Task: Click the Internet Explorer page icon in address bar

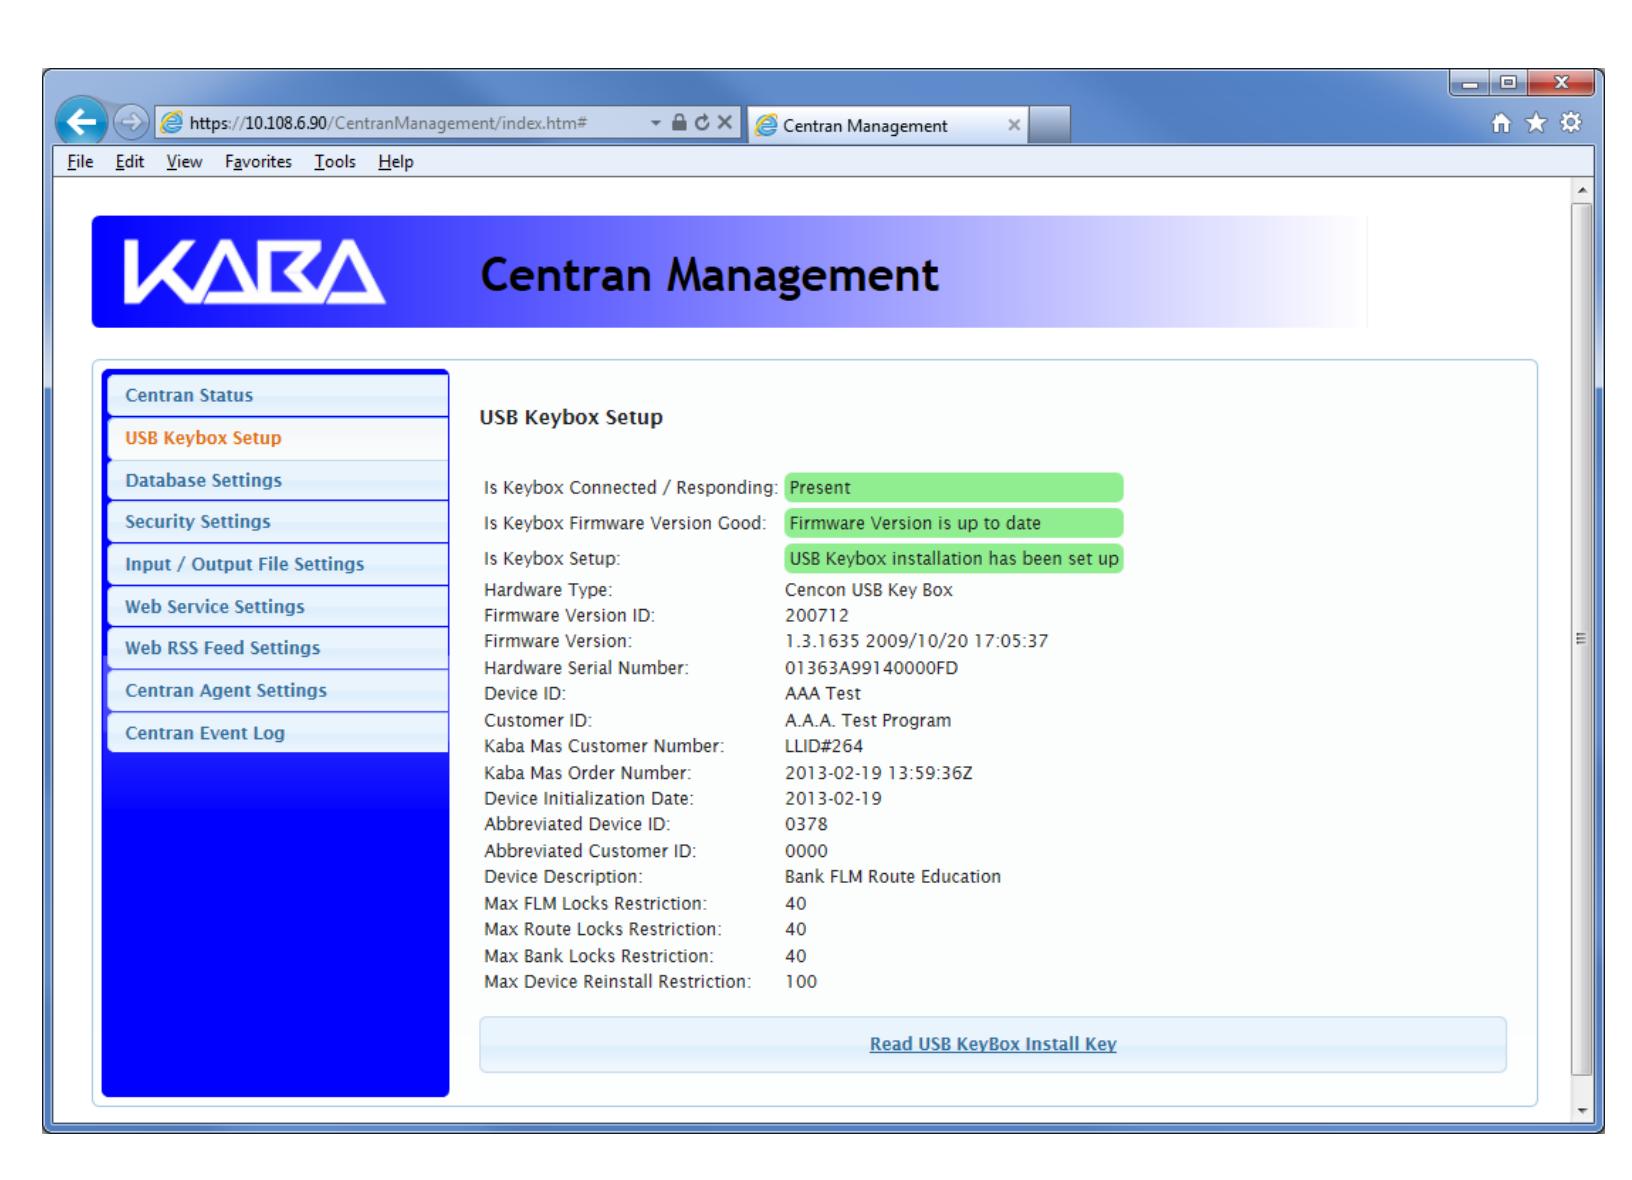Action: [172, 124]
